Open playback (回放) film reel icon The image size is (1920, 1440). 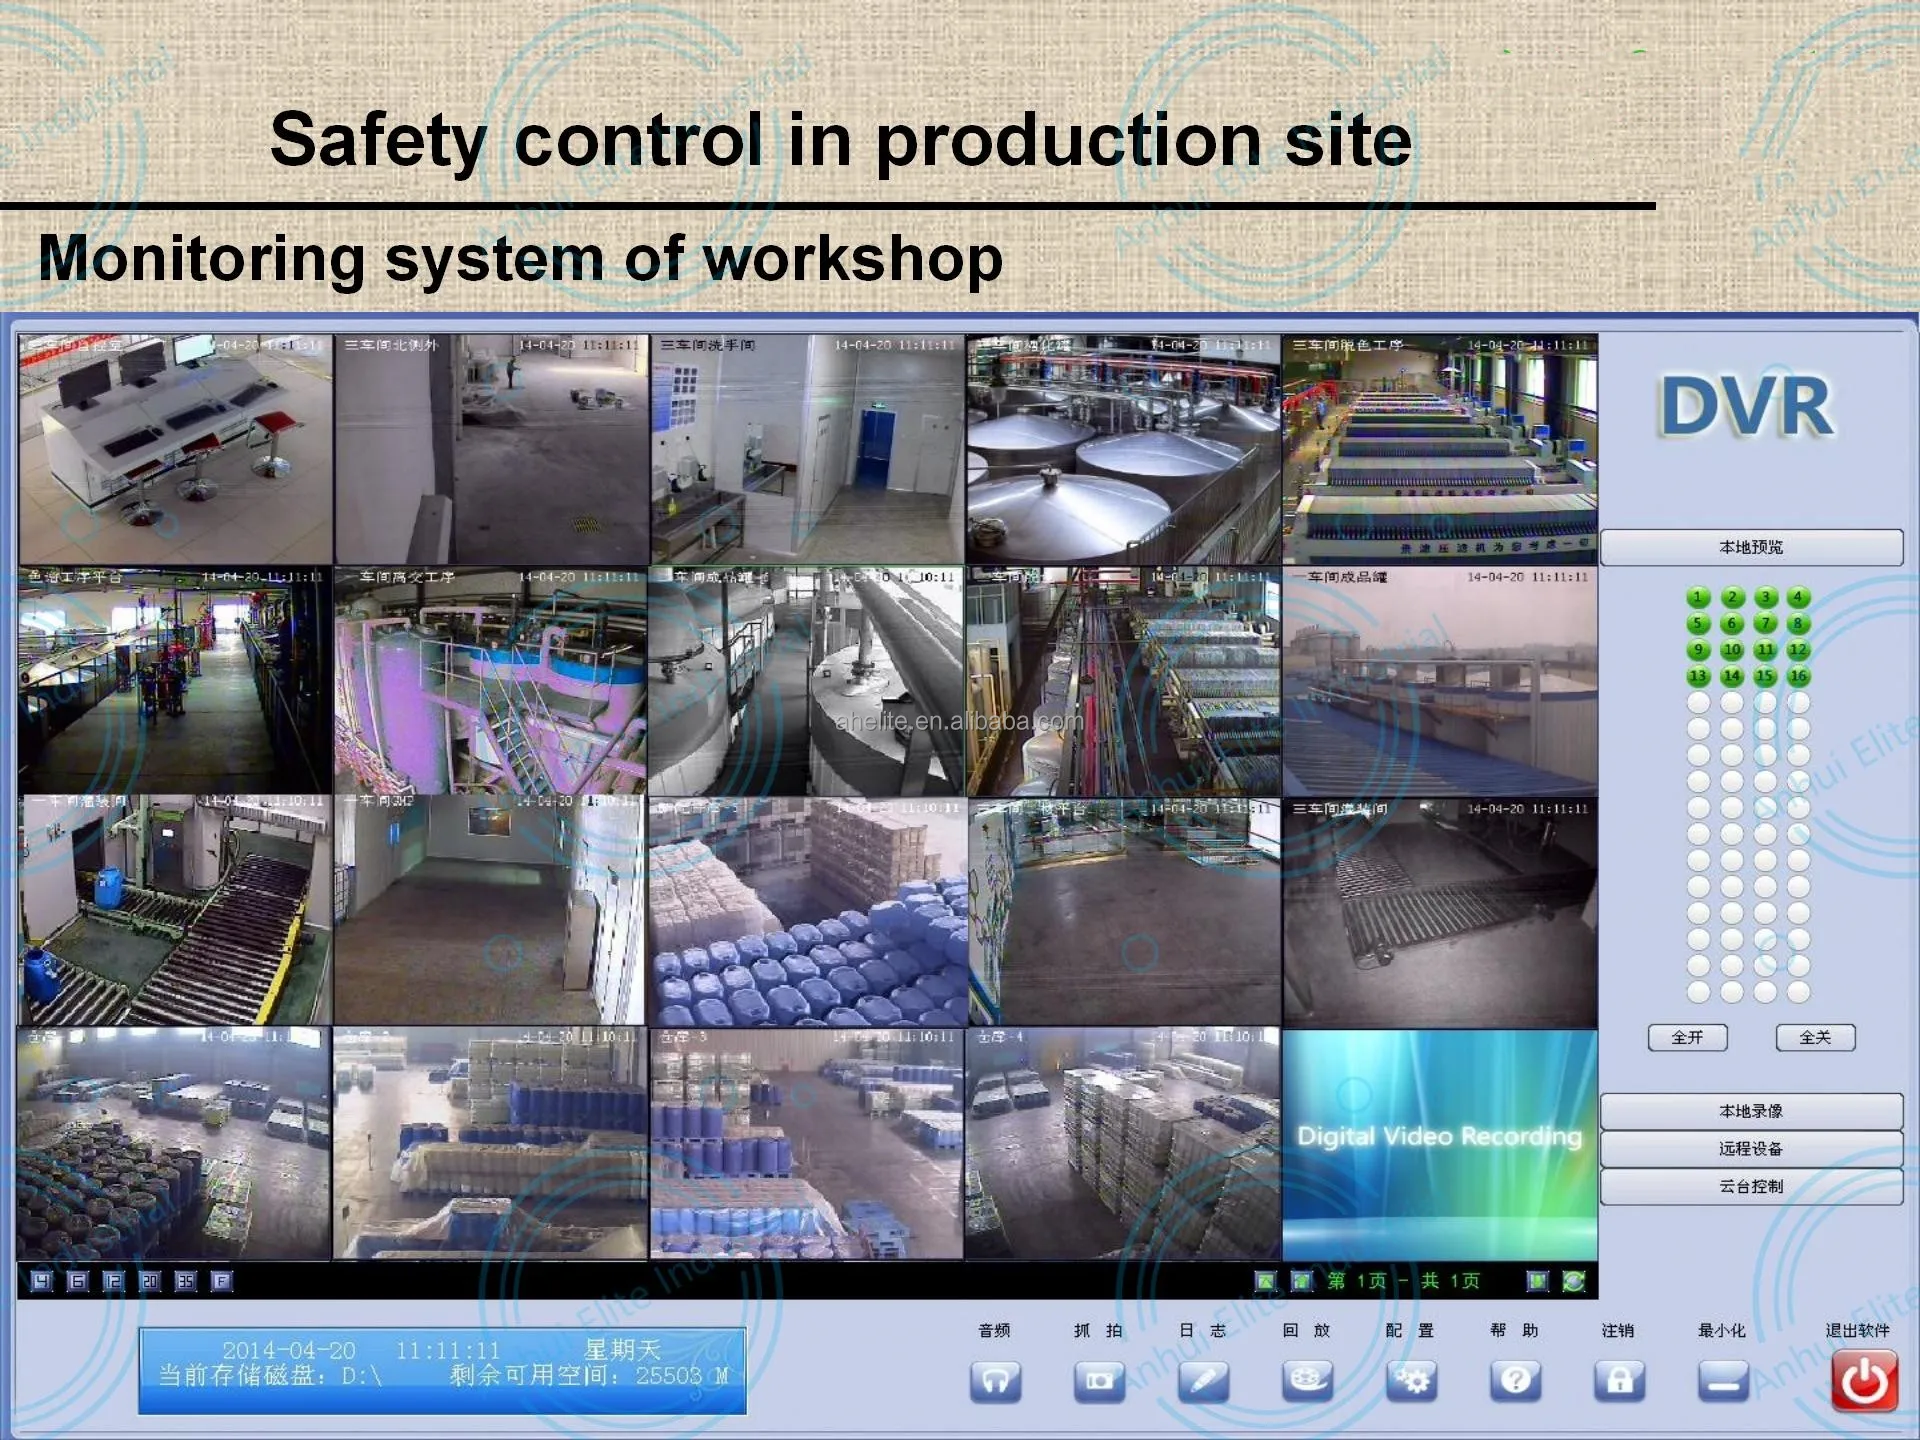[1307, 1381]
